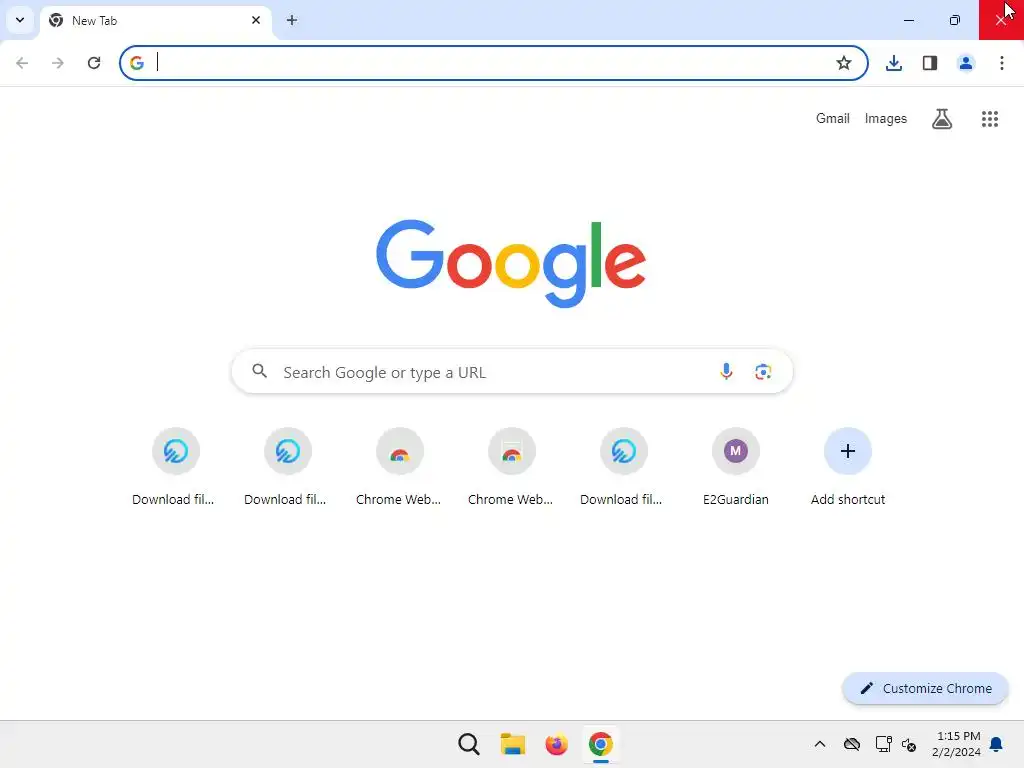Image resolution: width=1024 pixels, height=768 pixels.
Task: Open a new tab with plus button
Action: tap(292, 20)
